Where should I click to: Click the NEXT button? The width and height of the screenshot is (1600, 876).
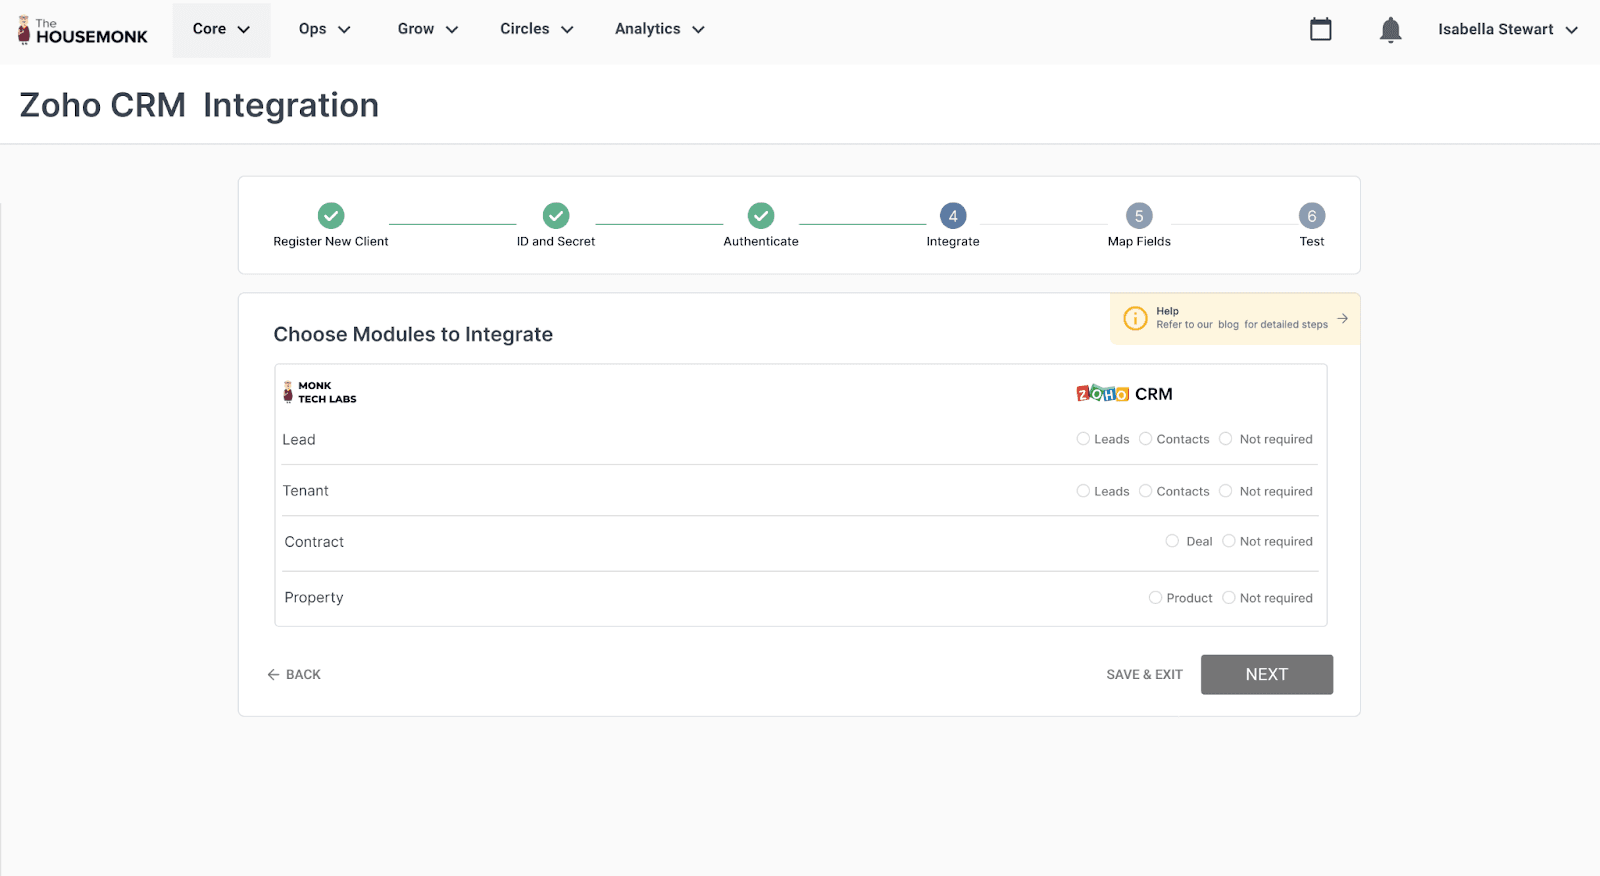coord(1266,675)
